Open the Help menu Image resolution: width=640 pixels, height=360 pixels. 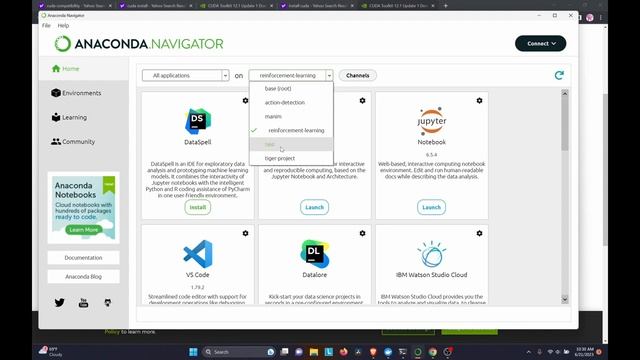63,25
